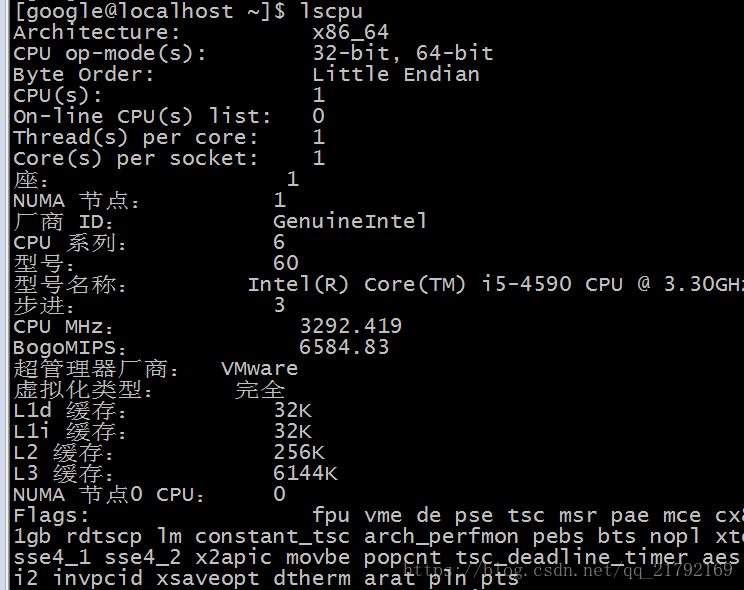Select the VMware hypervisor vendor text
The width and height of the screenshot is (744, 590).
click(260, 368)
